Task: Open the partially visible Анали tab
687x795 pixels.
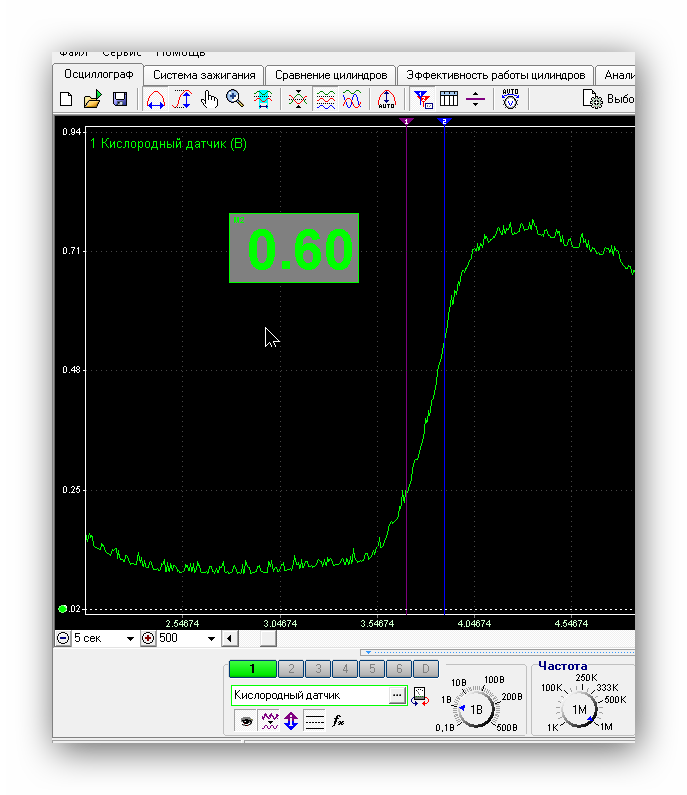Action: click(x=616, y=76)
